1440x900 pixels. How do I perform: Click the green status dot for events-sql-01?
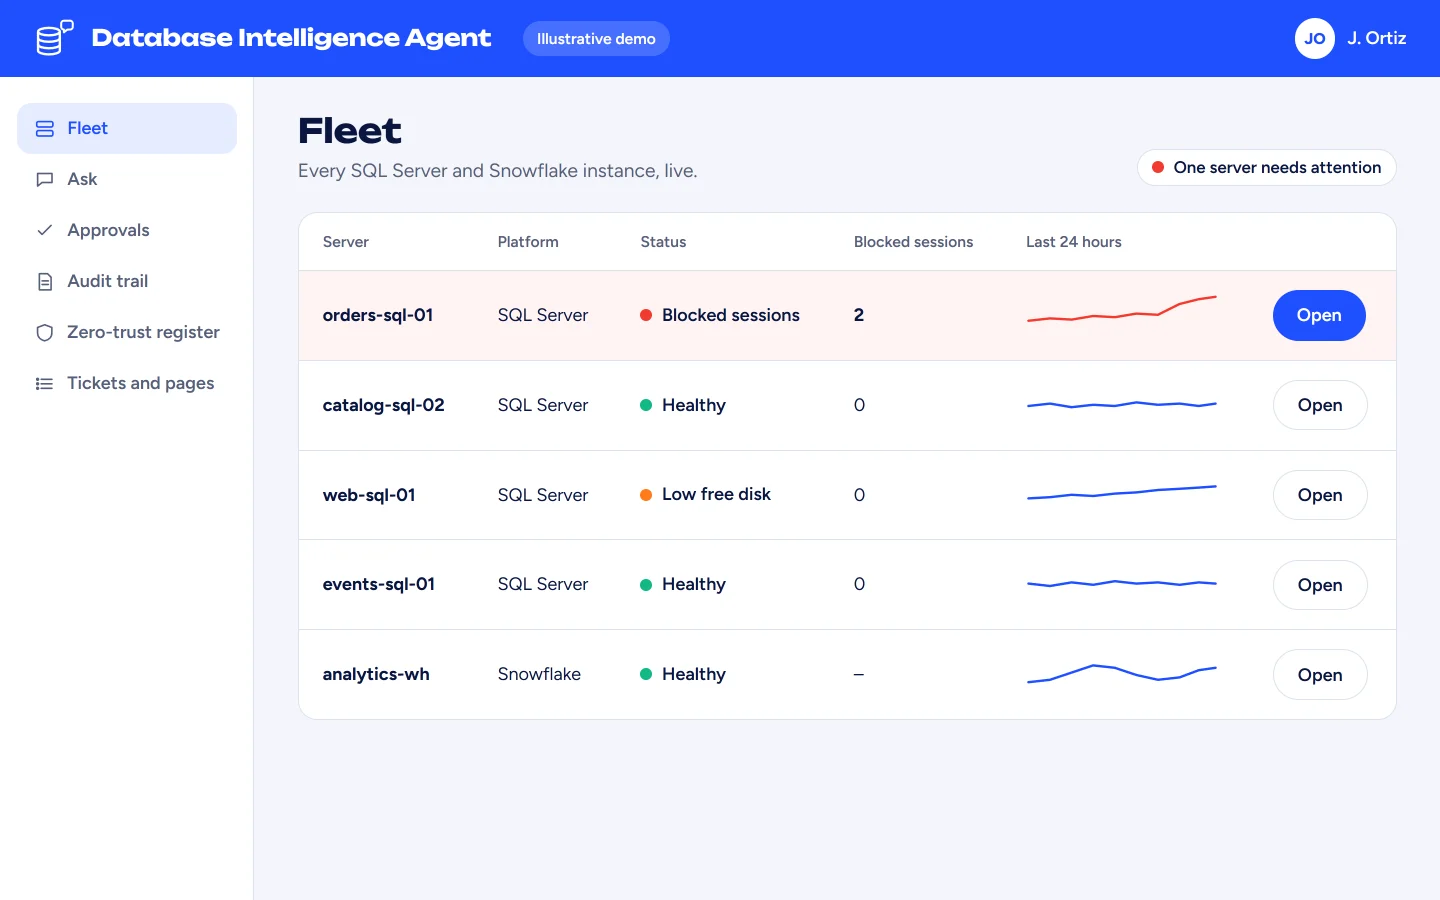tap(646, 585)
